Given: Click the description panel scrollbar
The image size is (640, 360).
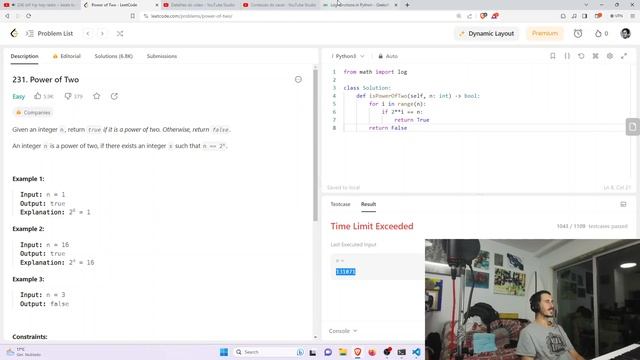Looking at the screenshot, I should point(315,145).
